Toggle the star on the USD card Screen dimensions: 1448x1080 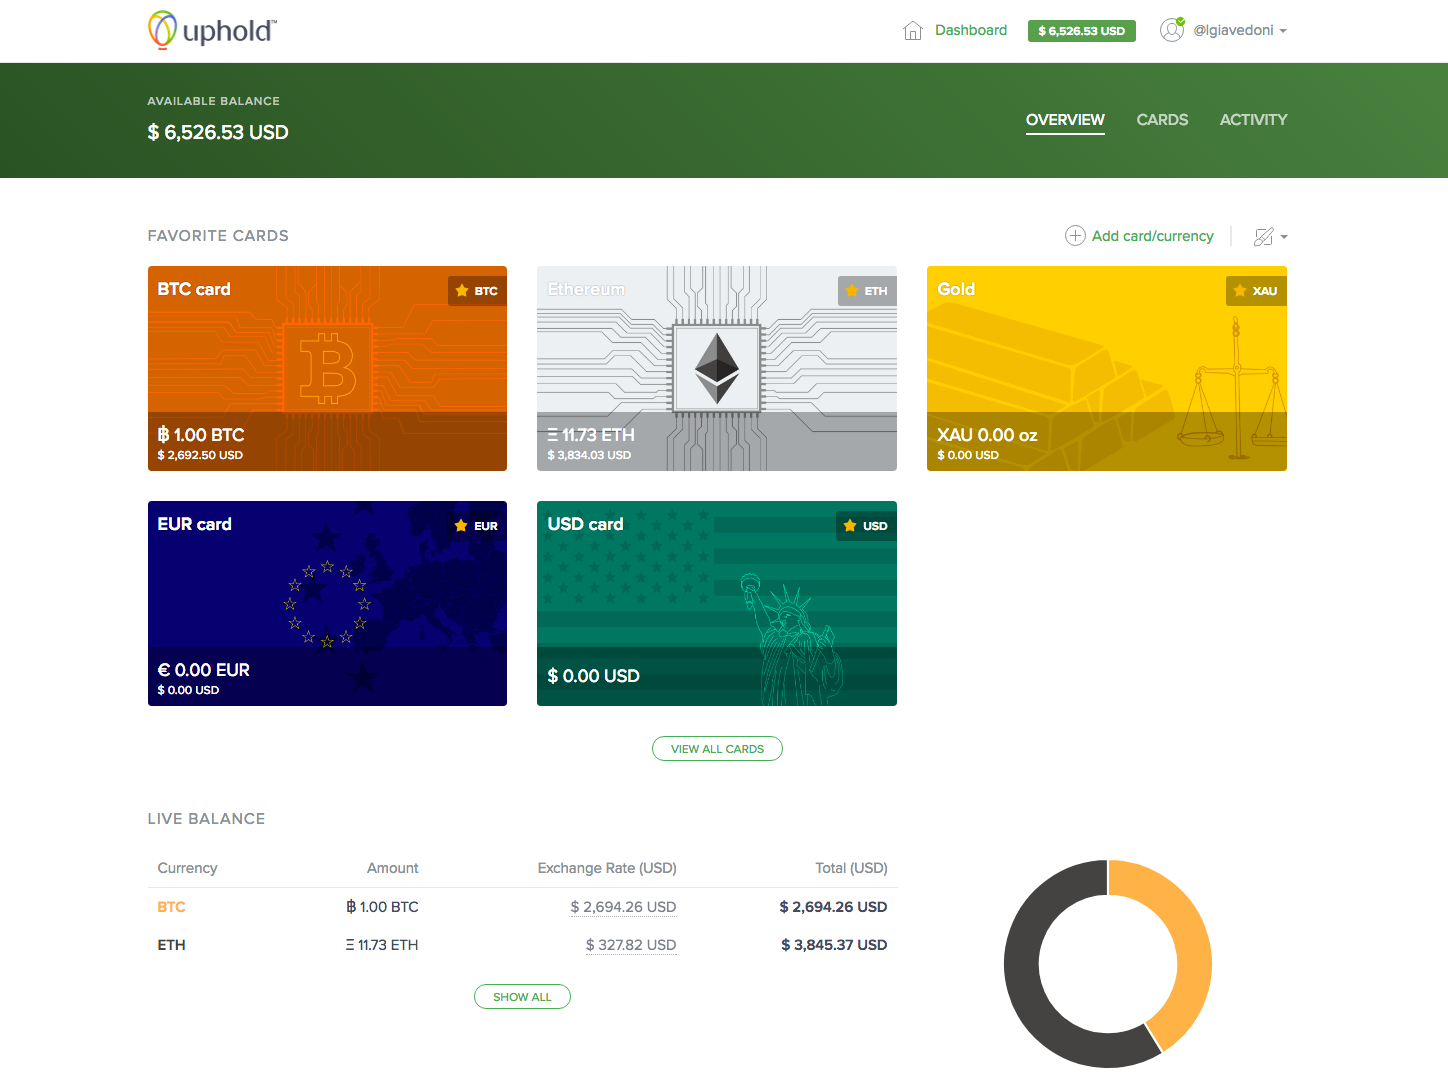pyautogui.click(x=850, y=526)
